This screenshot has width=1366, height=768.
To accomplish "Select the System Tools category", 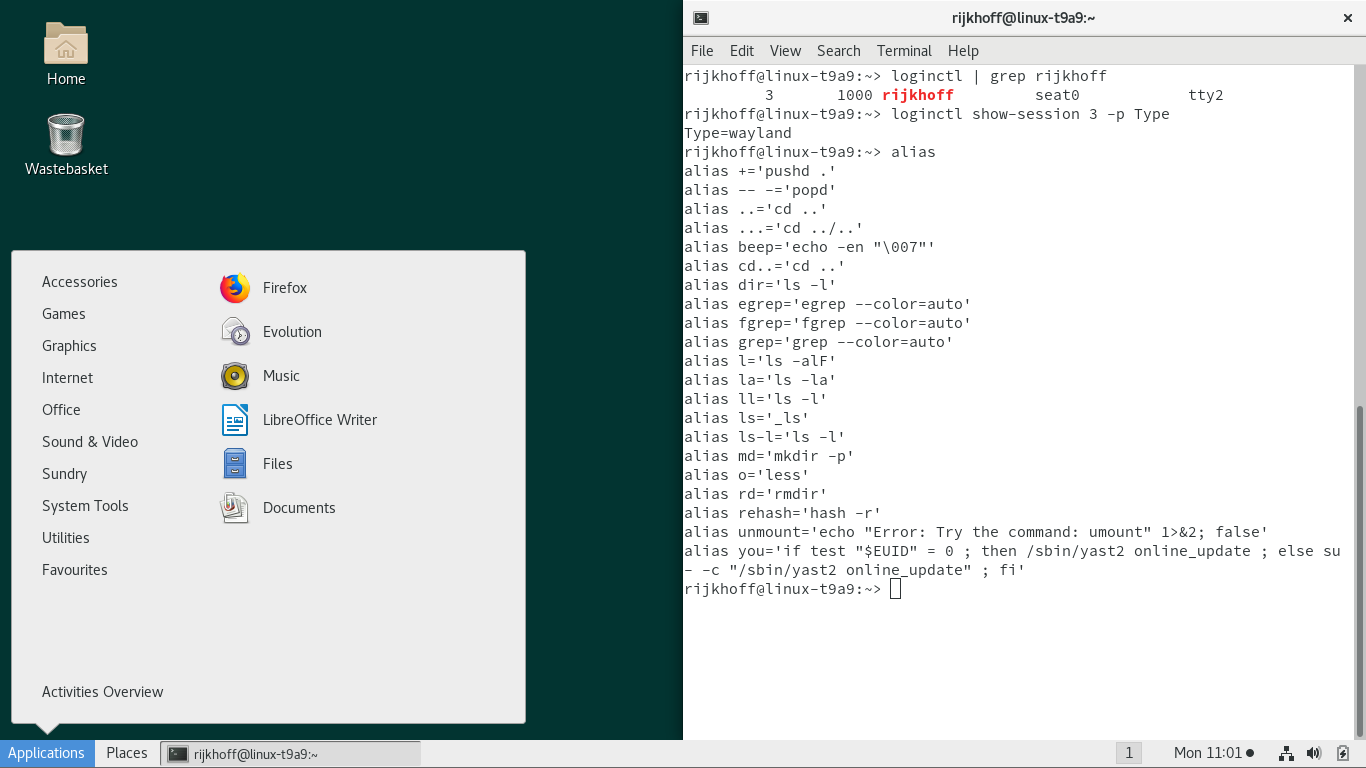I will pyautogui.click(x=85, y=506).
